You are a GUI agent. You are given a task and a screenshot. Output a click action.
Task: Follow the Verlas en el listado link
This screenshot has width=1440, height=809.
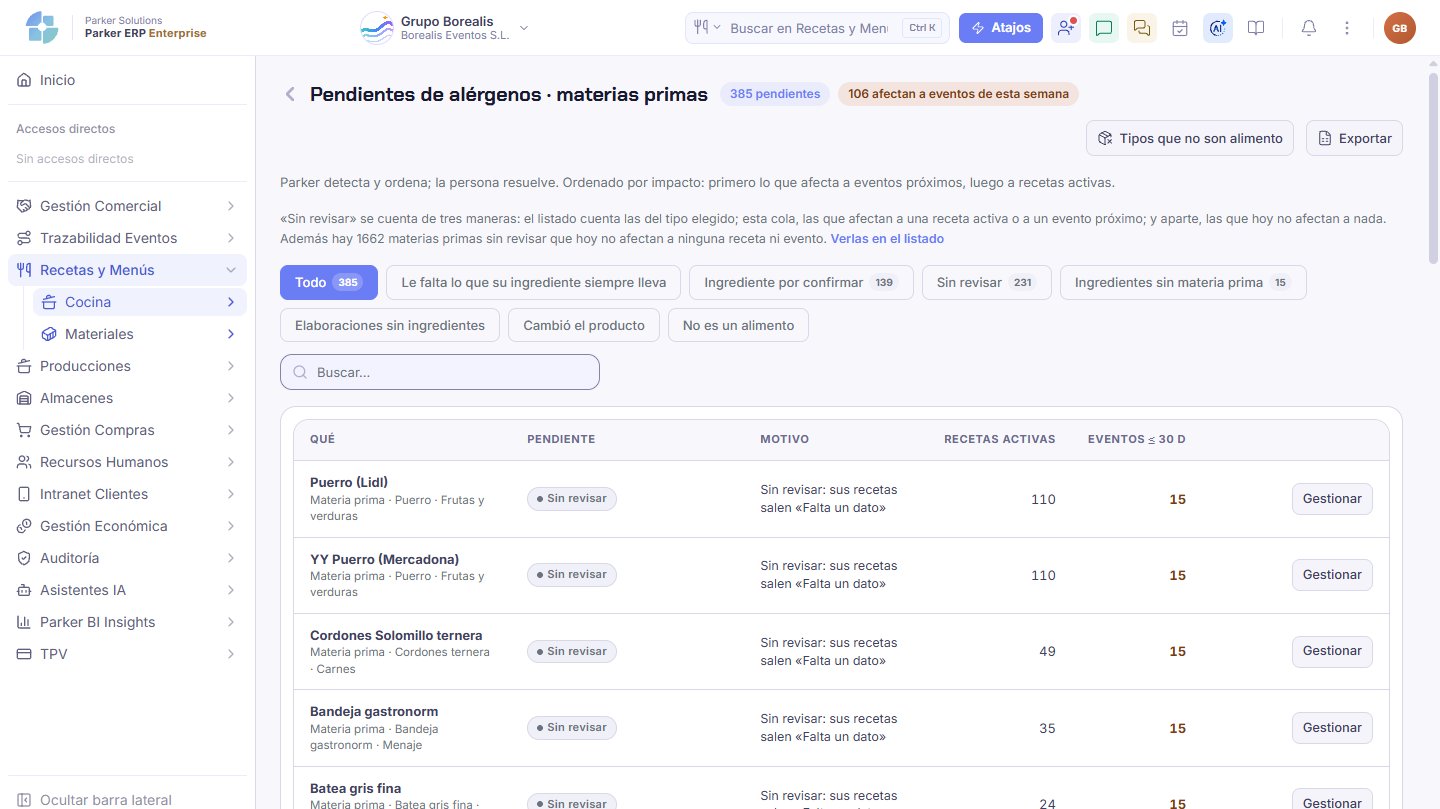[887, 239]
